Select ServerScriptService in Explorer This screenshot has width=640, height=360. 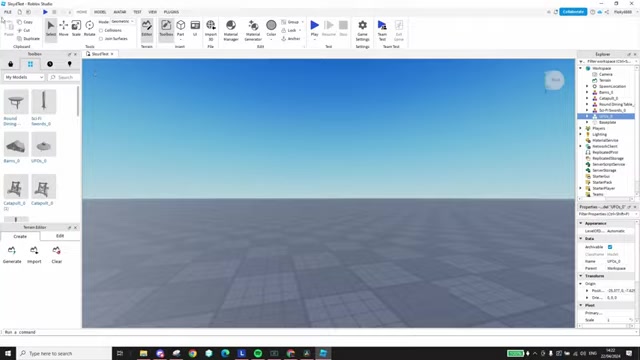point(608,164)
